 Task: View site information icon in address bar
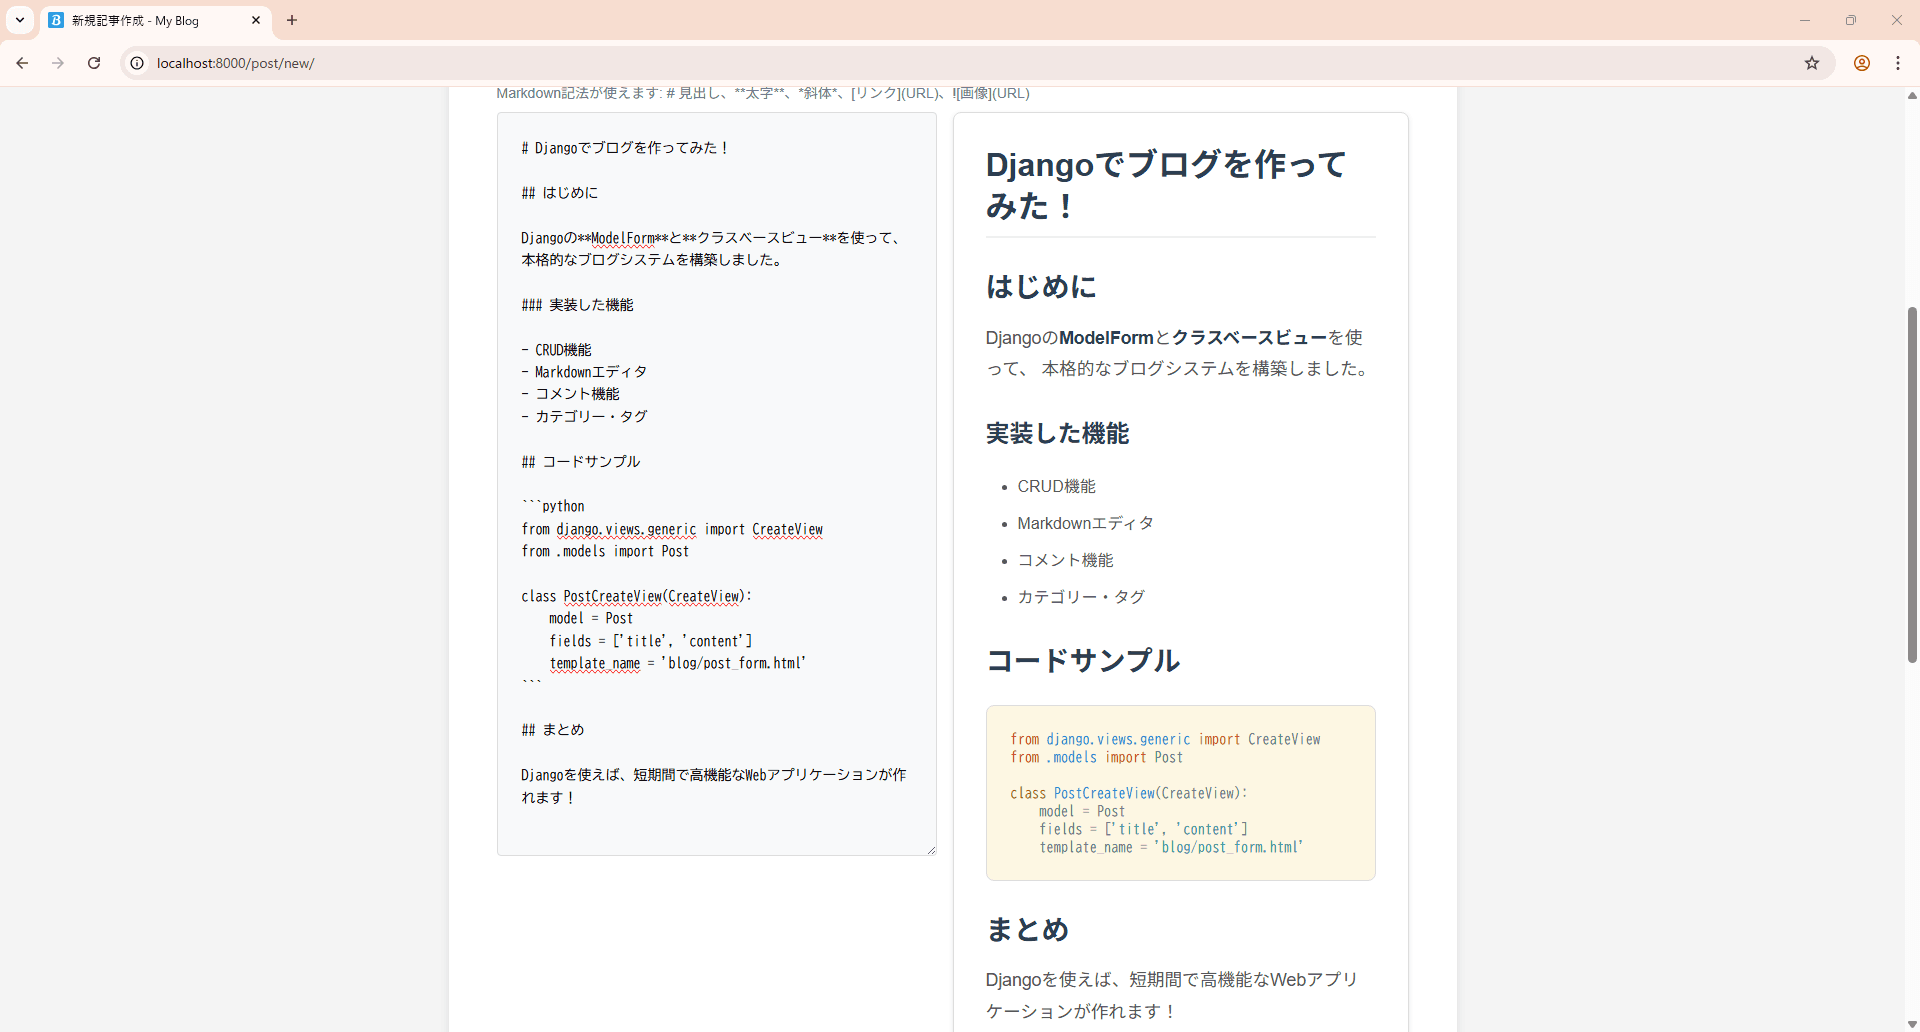pyautogui.click(x=137, y=63)
